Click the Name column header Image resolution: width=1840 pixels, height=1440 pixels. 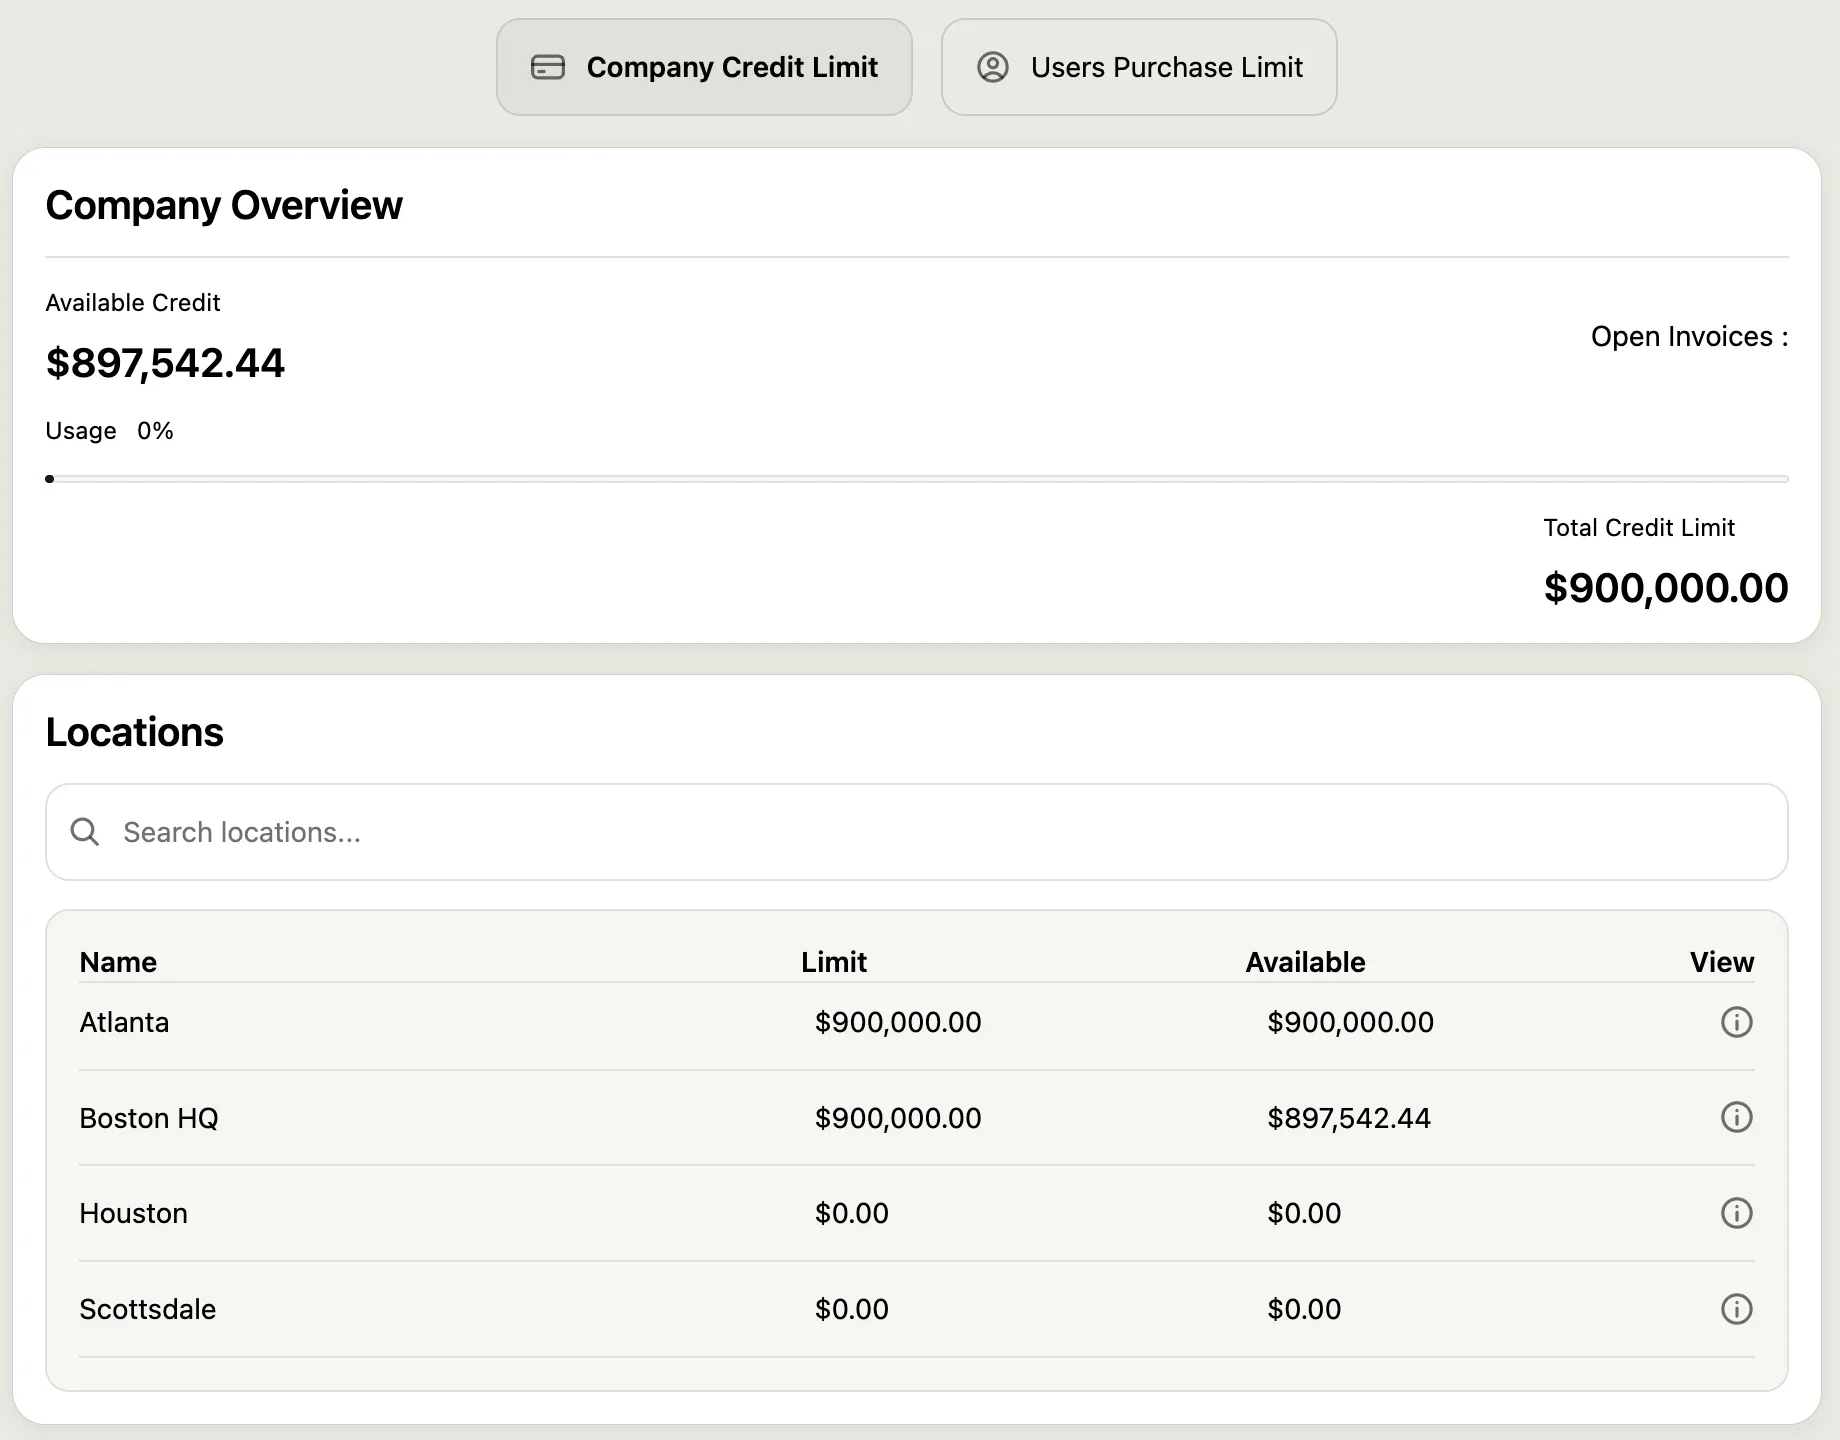click(118, 962)
